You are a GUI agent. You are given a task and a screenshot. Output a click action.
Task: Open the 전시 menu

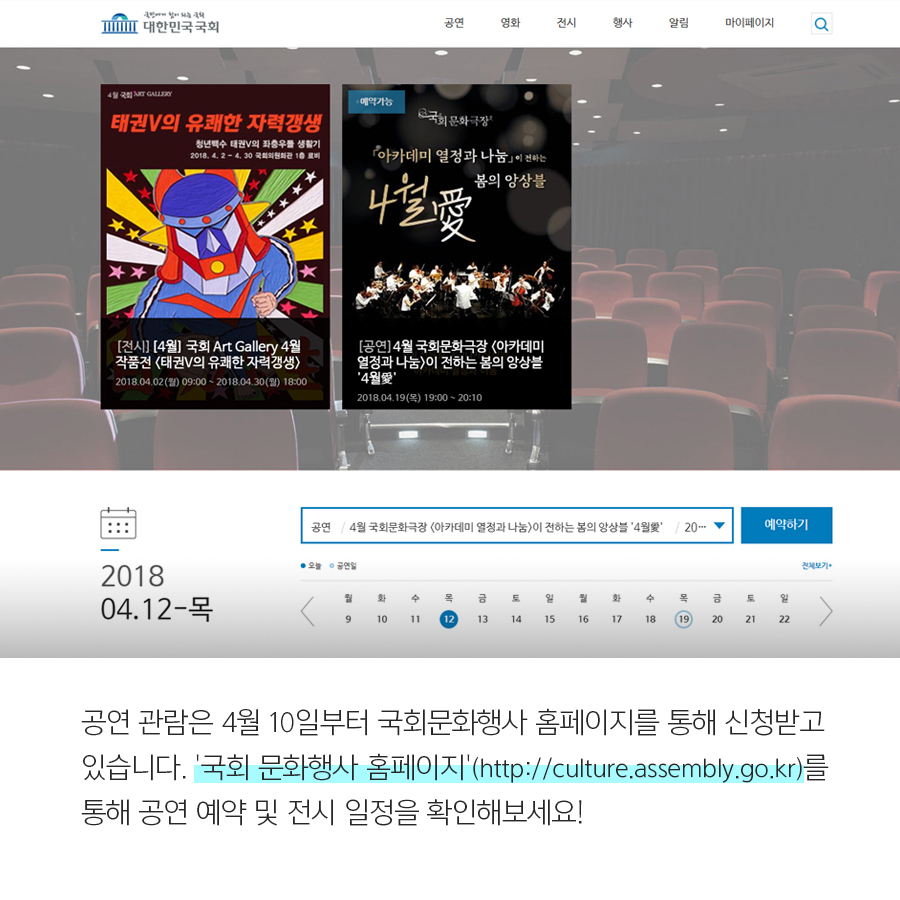(567, 23)
